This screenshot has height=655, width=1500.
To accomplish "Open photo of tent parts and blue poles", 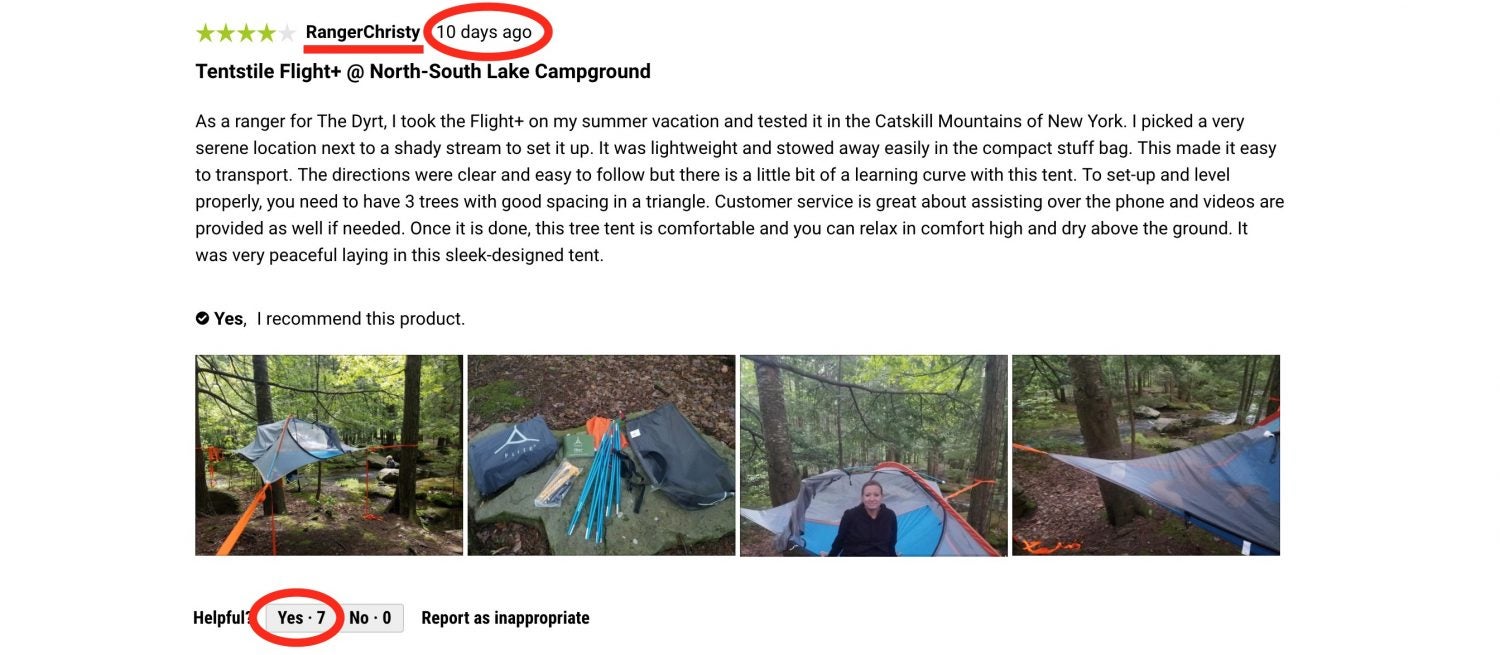I will coord(601,455).
